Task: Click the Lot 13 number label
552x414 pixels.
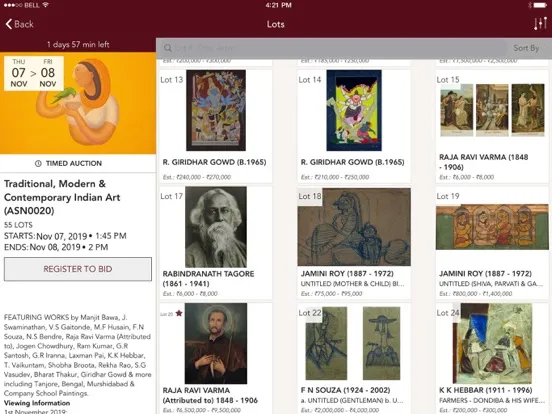Action: (172, 80)
